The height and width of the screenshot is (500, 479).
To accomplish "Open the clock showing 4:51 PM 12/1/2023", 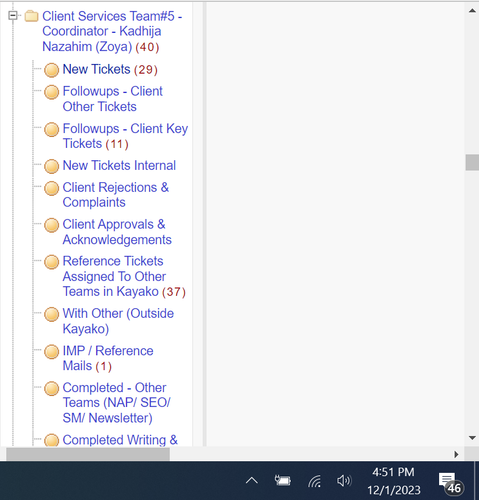I will point(394,481).
